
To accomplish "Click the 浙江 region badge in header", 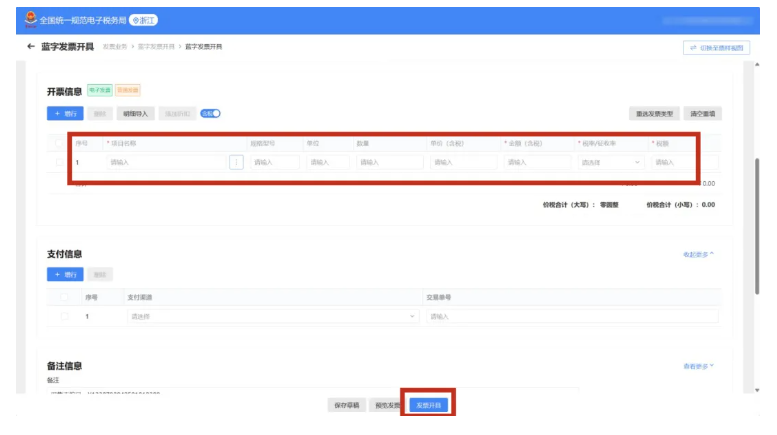I will [144, 20].
